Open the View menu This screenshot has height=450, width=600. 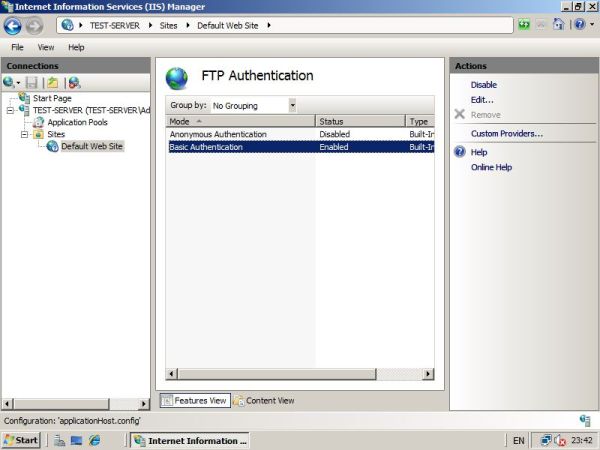(x=46, y=47)
